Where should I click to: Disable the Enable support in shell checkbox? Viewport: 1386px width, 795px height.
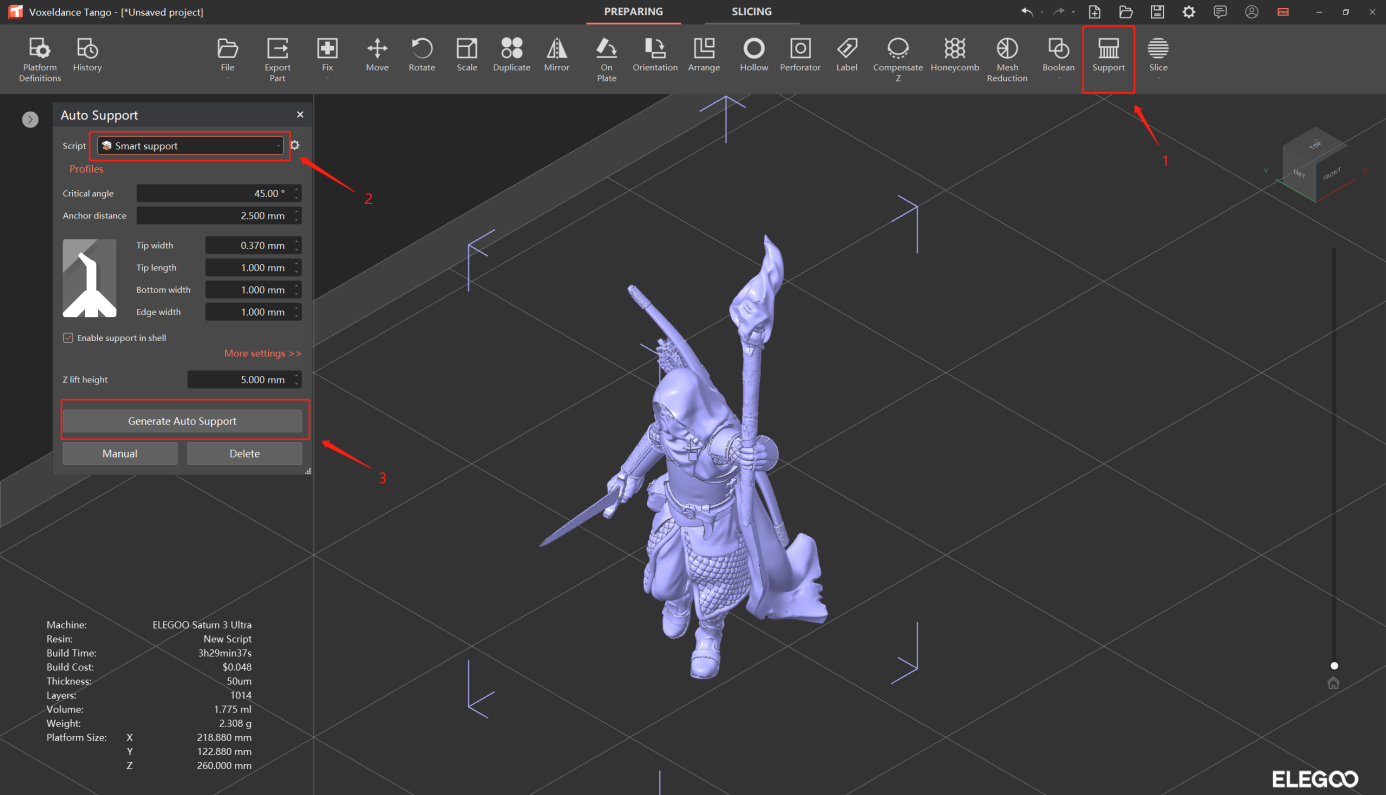click(x=68, y=337)
